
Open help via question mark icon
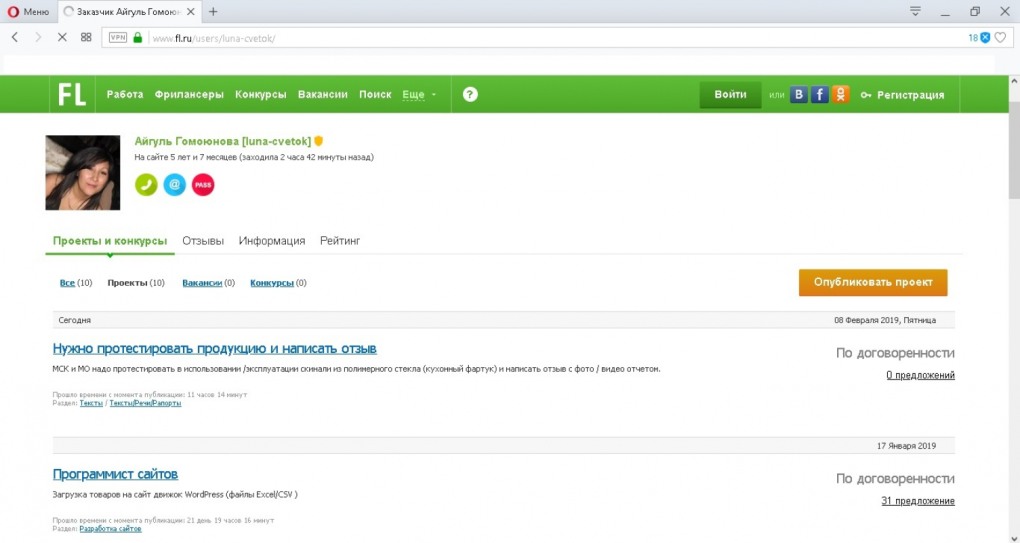(x=470, y=95)
